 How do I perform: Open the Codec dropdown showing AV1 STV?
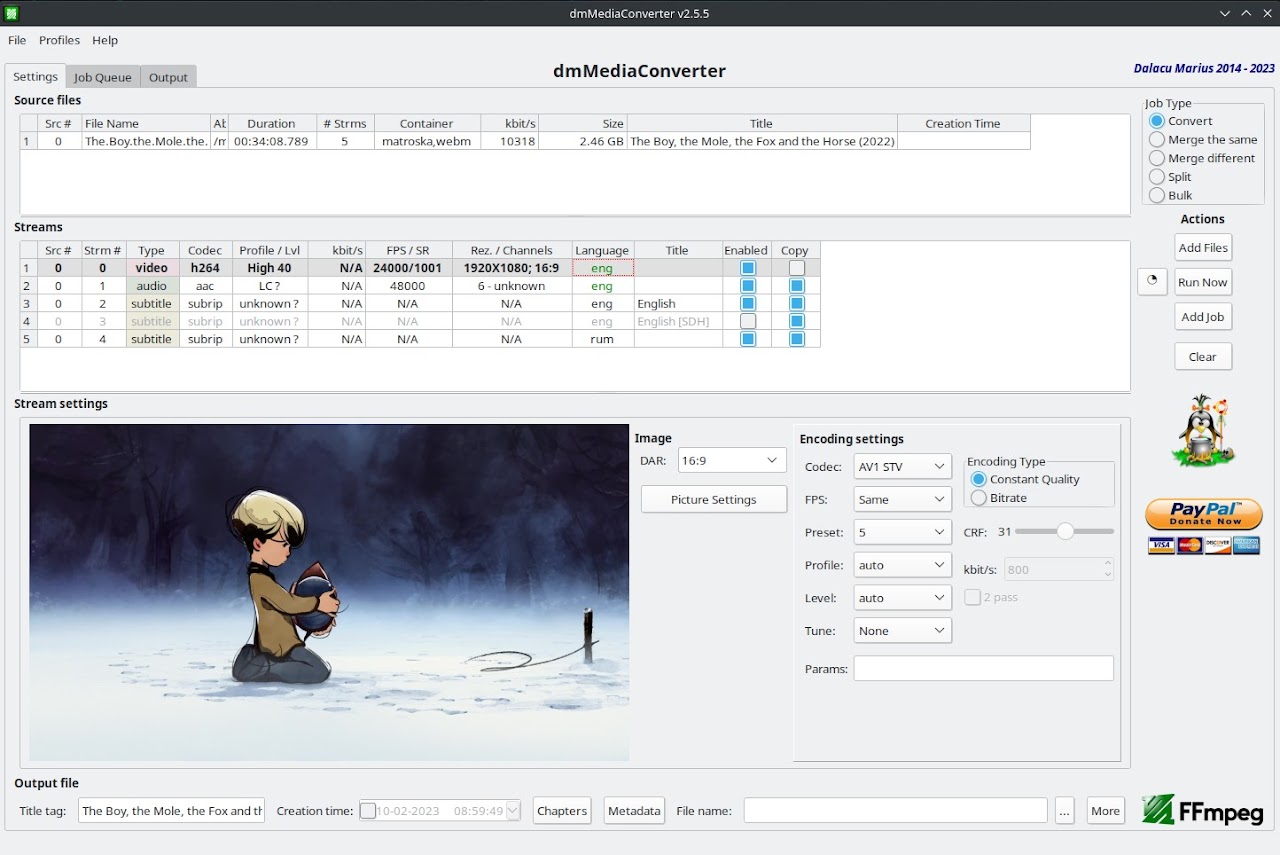(x=901, y=466)
